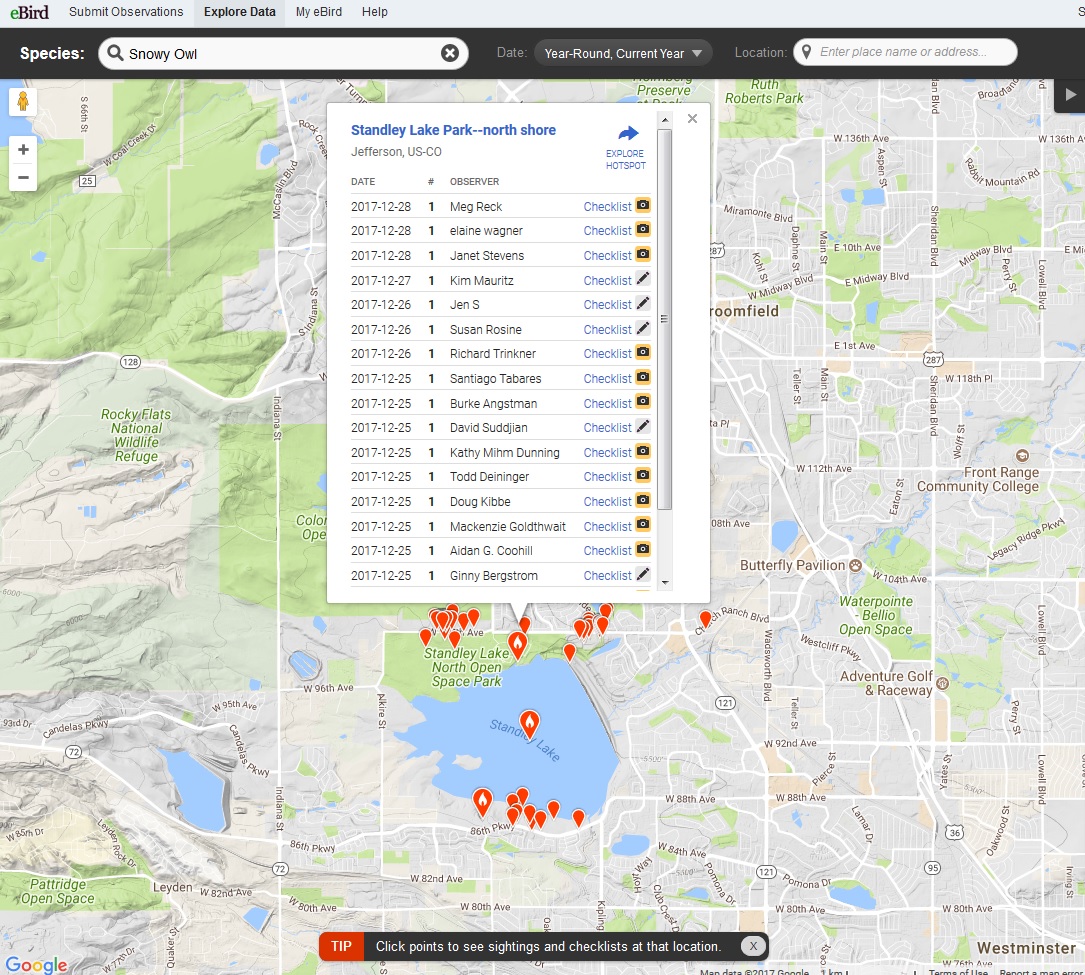Viewport: 1085px width, 975px height.
Task: Open Street View pegman icon
Action: click(x=23, y=102)
